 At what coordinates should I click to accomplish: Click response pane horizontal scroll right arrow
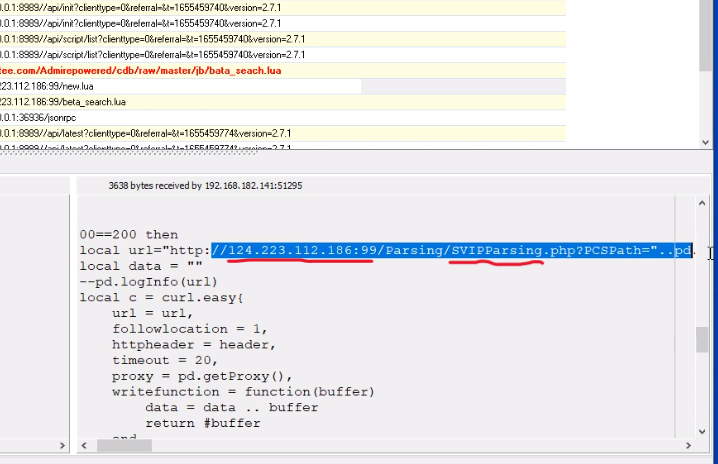[x=688, y=445]
